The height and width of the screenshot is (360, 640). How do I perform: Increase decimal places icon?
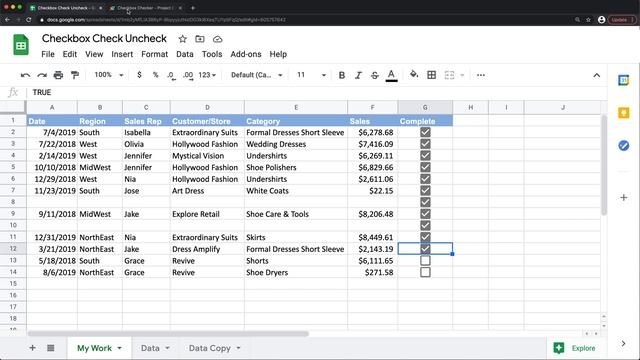[x=188, y=76]
